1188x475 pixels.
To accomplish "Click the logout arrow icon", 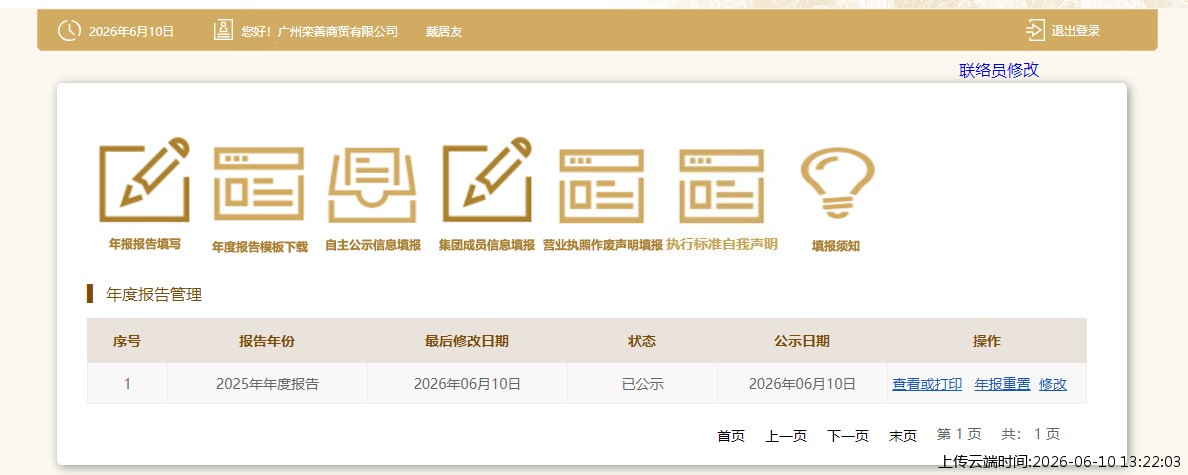I will click(x=1035, y=30).
